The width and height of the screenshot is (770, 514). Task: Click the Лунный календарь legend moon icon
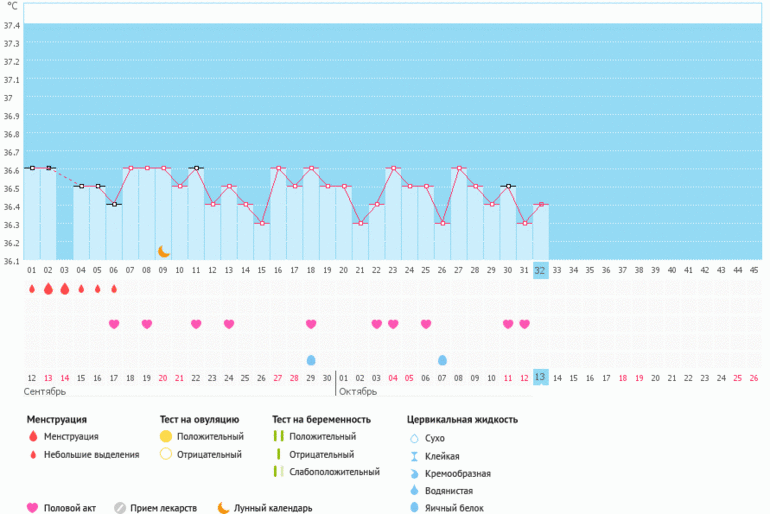coord(223,508)
